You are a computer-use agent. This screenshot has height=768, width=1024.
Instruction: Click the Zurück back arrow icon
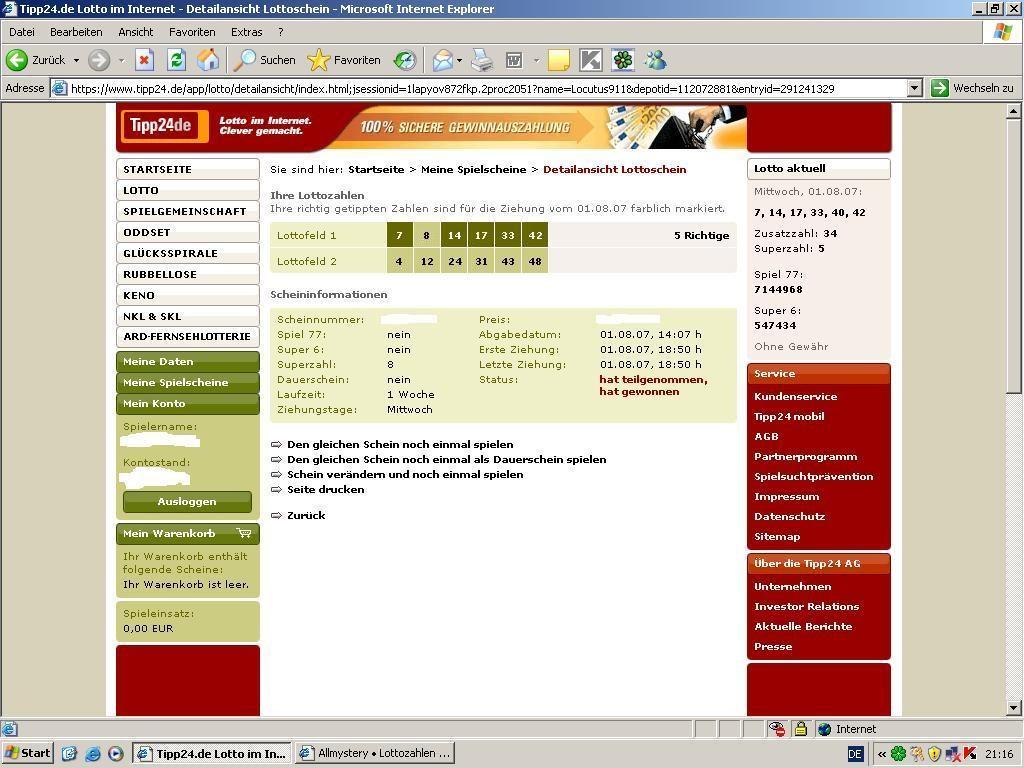pos(16,60)
